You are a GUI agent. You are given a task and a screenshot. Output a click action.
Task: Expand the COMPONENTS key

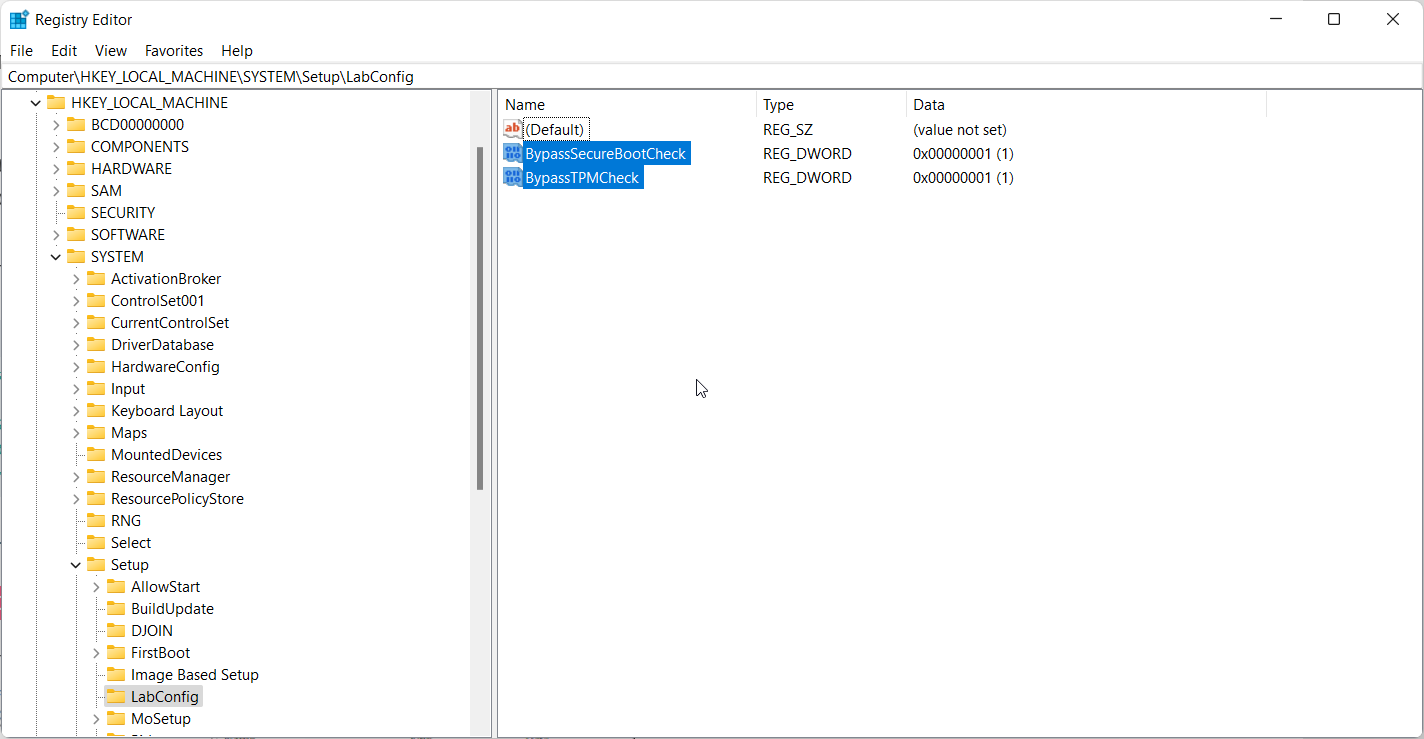tap(56, 147)
